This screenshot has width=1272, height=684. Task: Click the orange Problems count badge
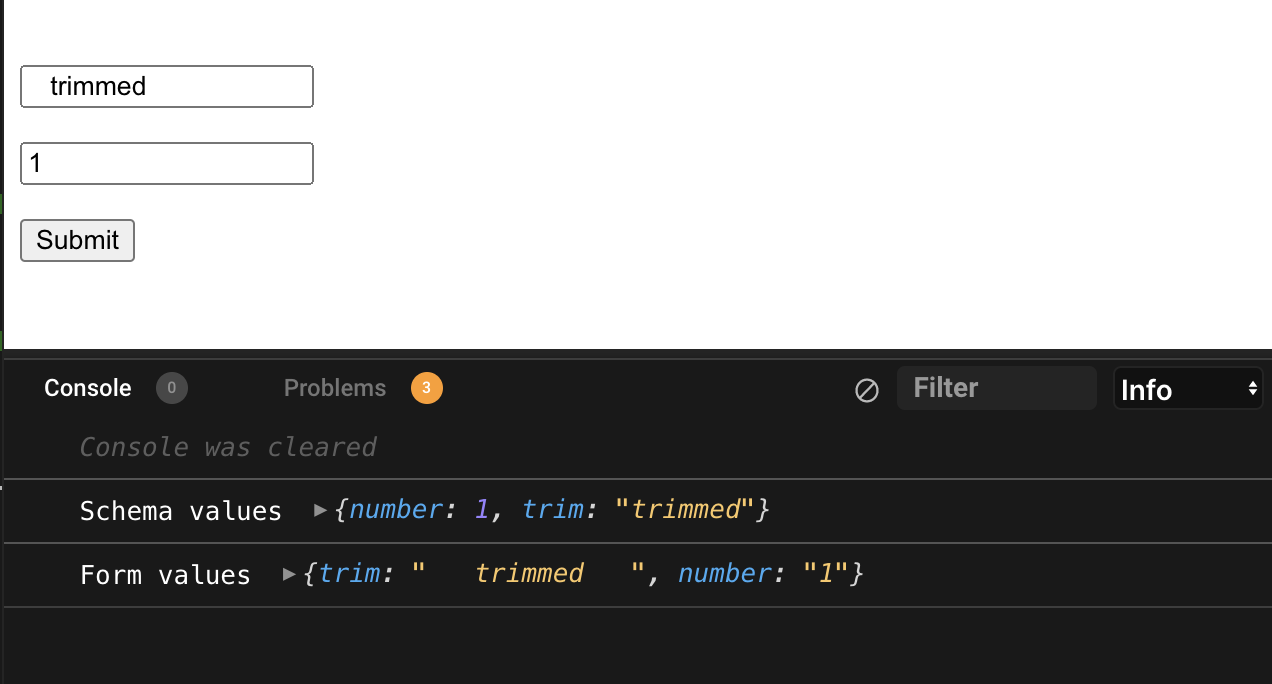click(x=426, y=387)
